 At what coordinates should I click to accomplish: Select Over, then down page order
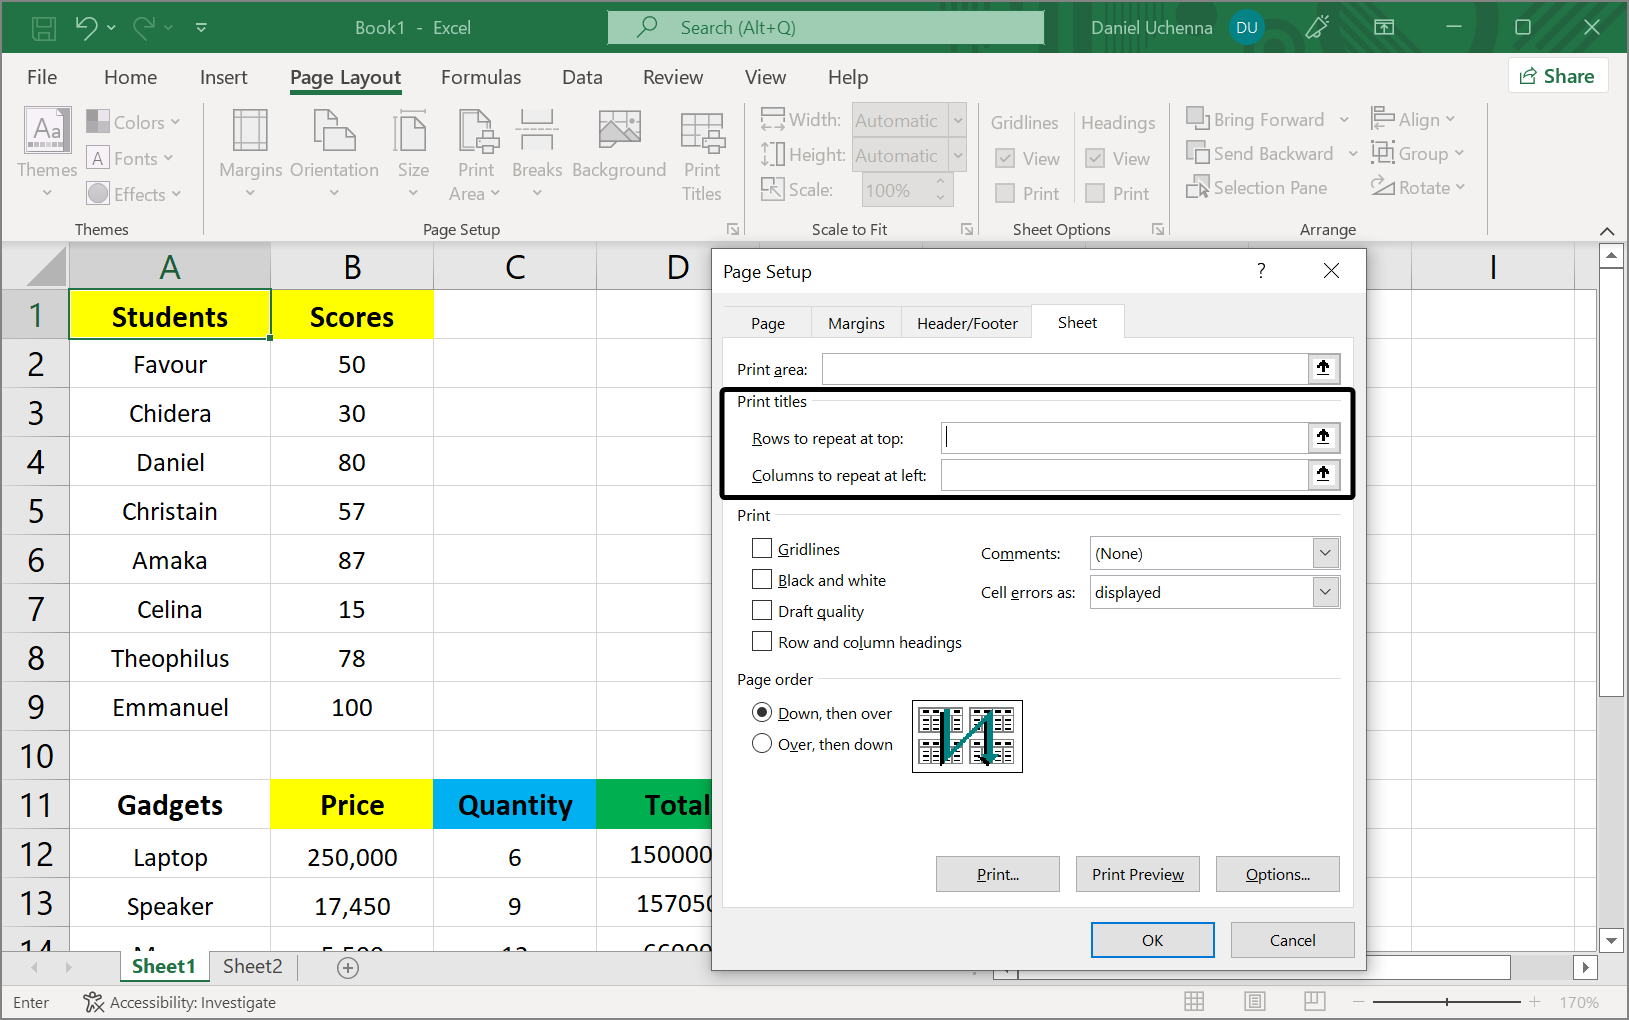(x=762, y=744)
